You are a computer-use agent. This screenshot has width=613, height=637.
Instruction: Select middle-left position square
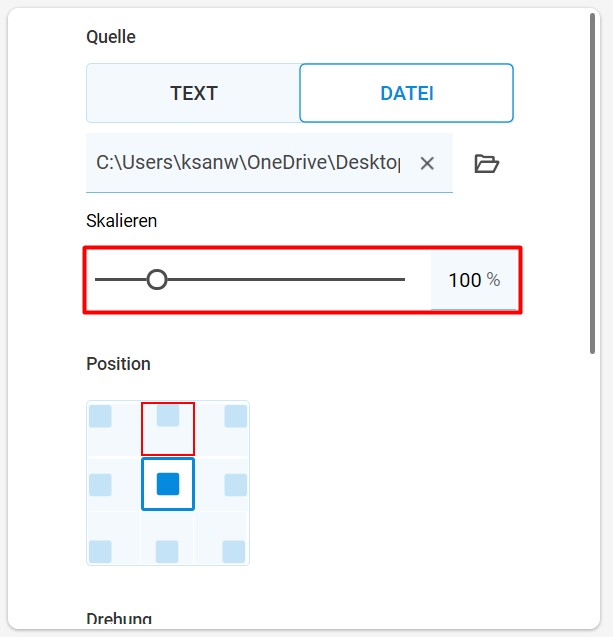point(100,484)
